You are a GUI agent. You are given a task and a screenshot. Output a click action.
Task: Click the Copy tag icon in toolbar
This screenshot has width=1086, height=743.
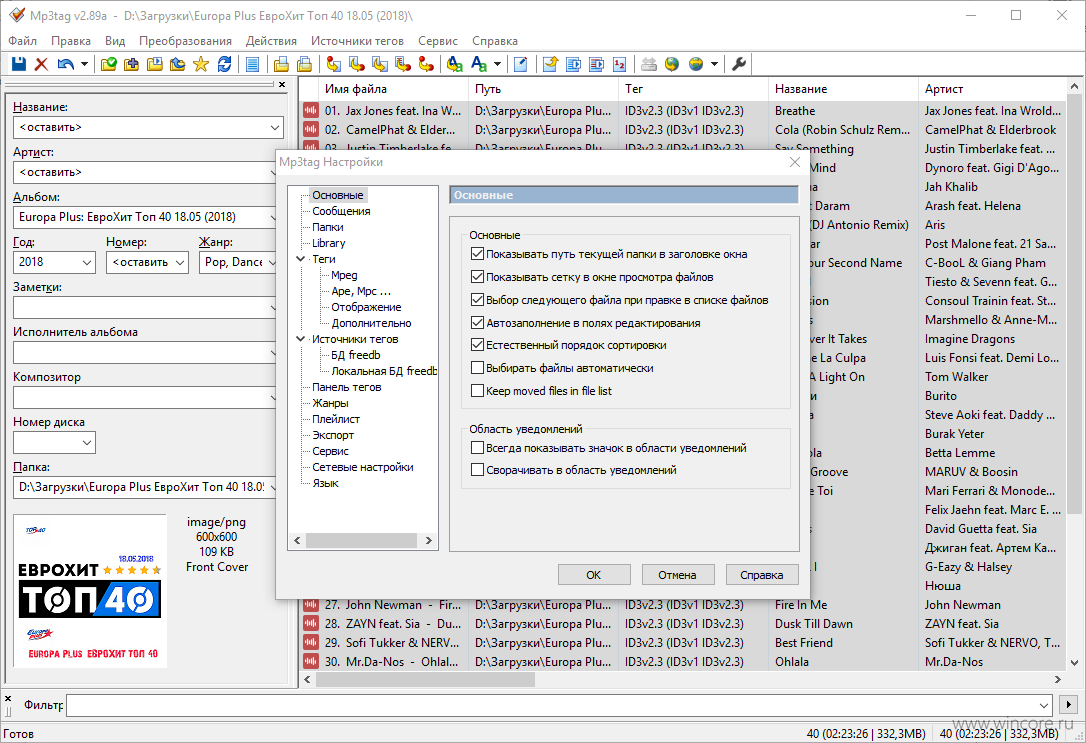[x=281, y=64]
